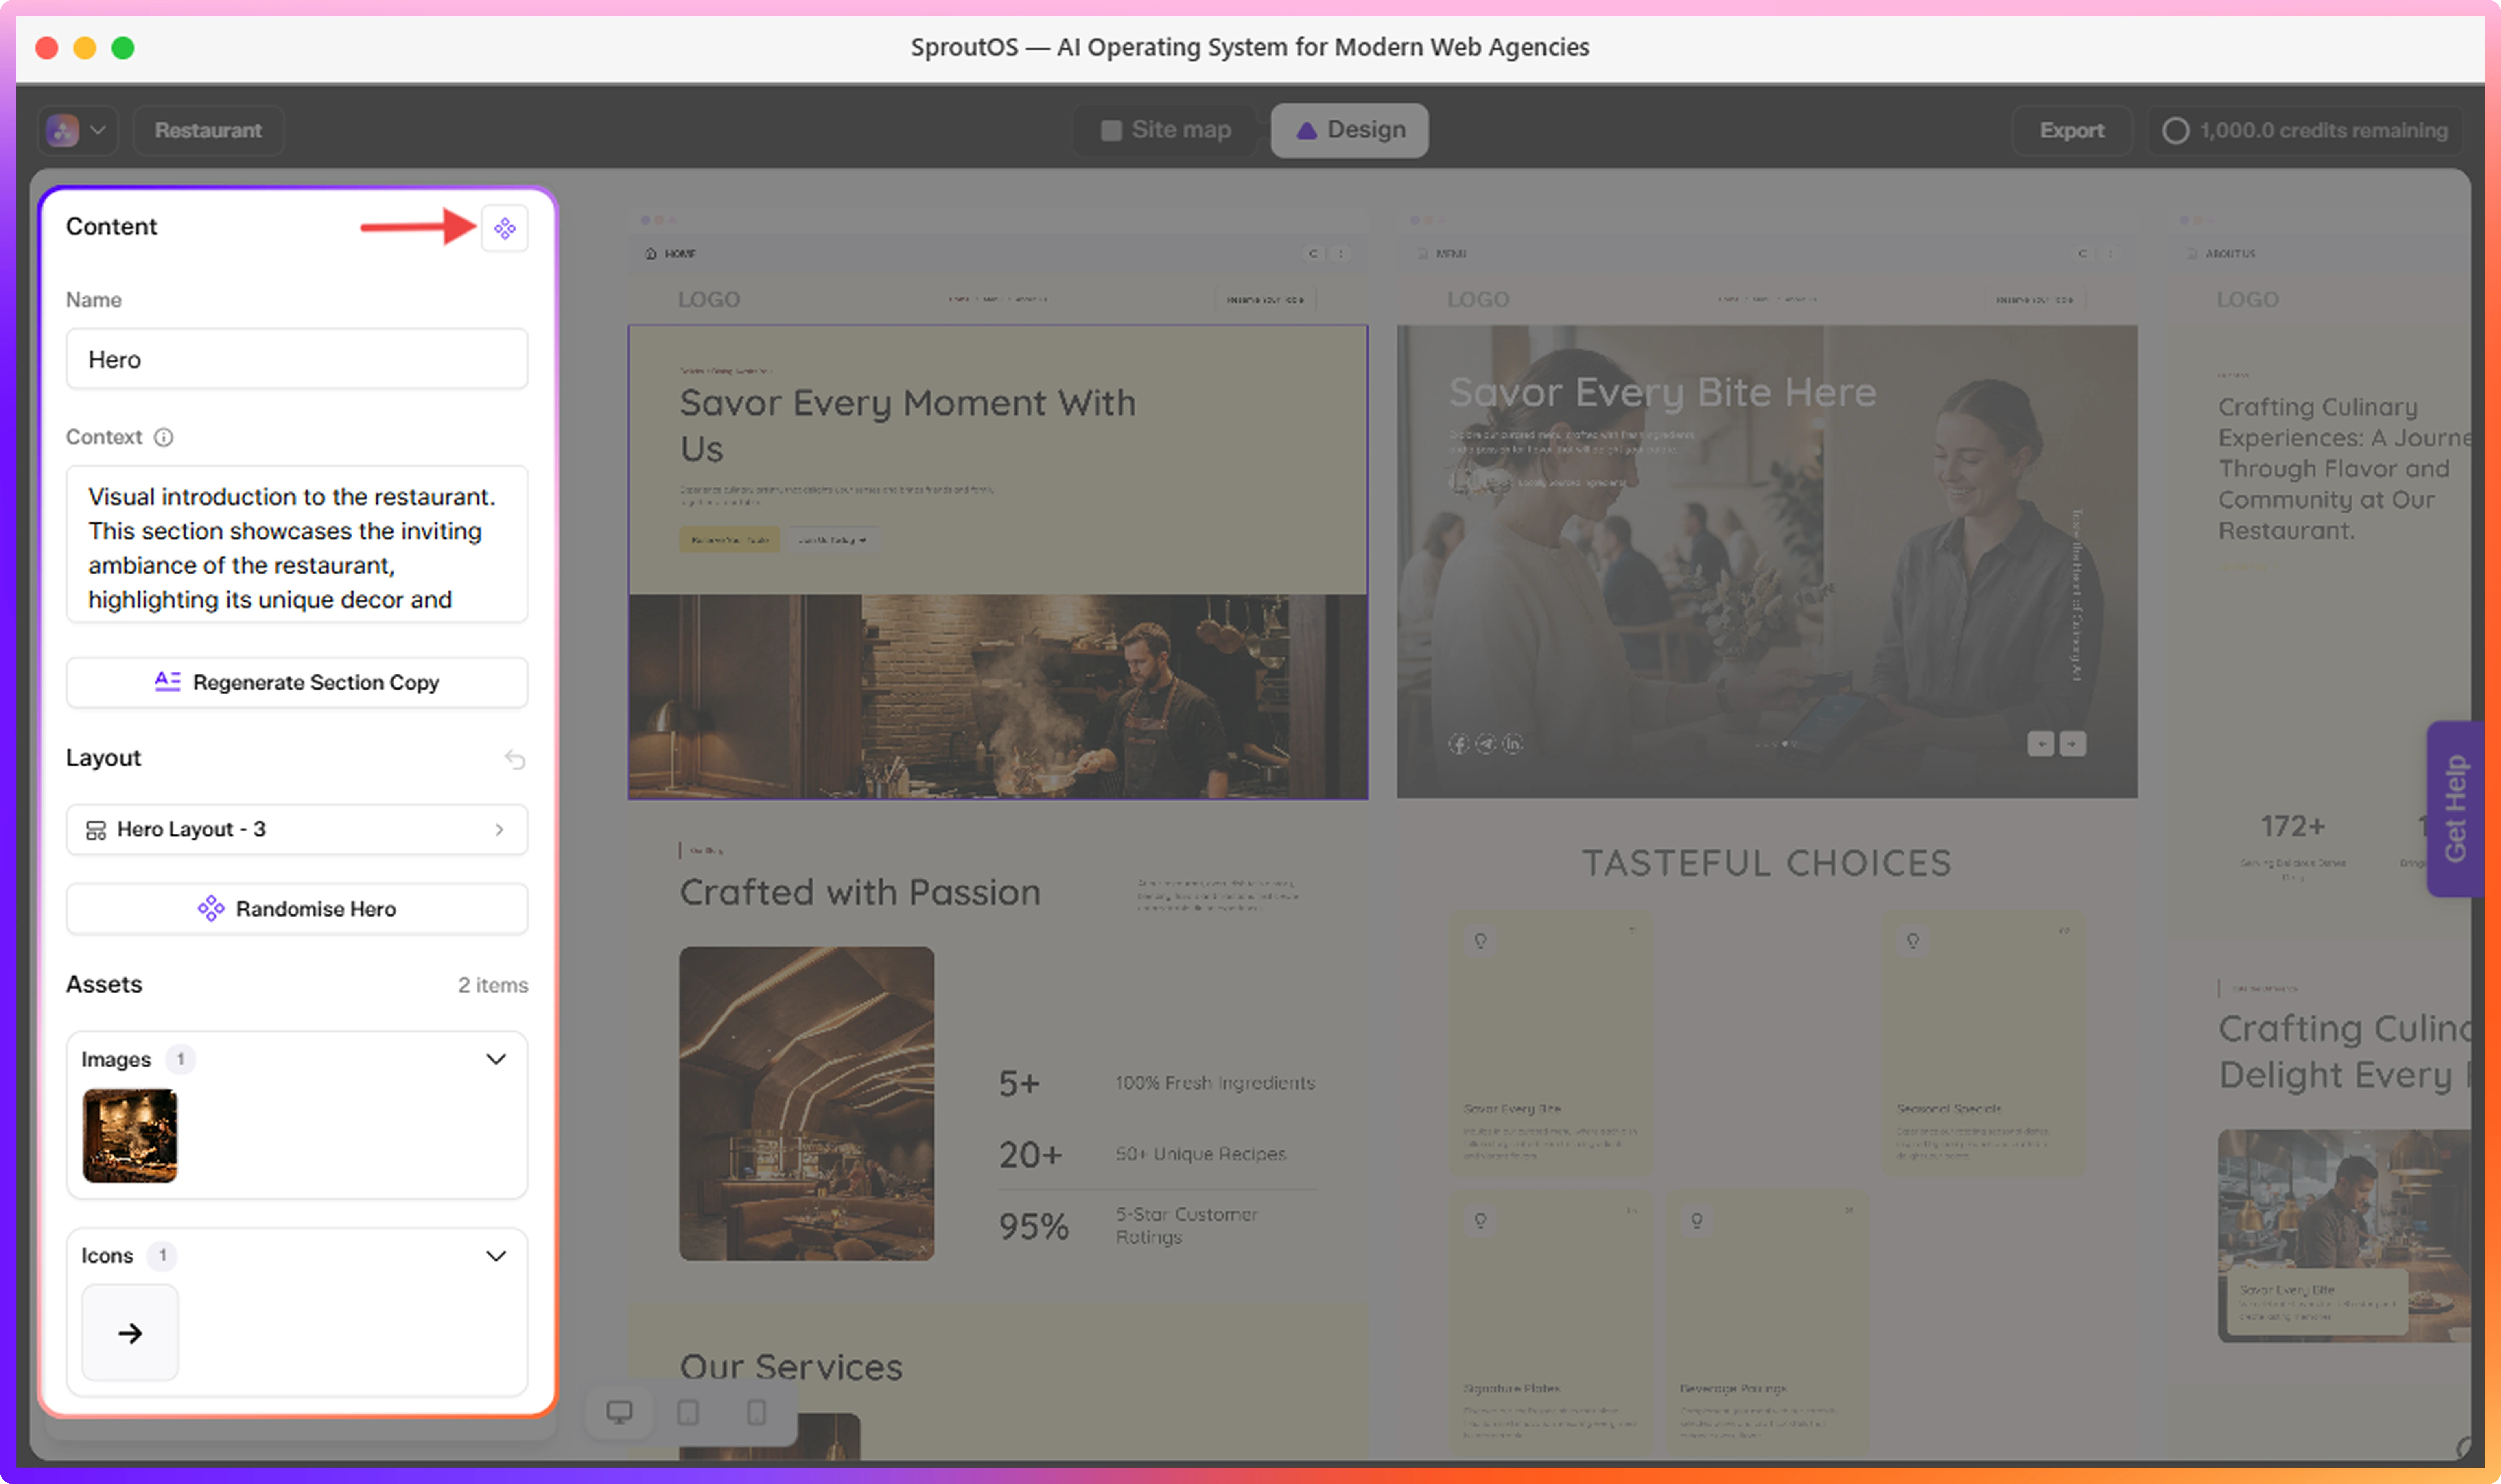The height and width of the screenshot is (1484, 2501).
Task: Click the restaurant interior image under Crafted with Passion
Action: [x=807, y=1104]
